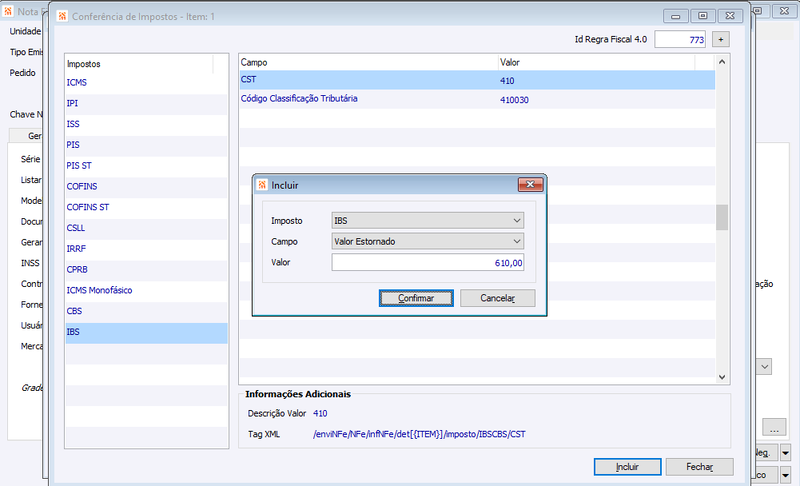Click the Incluir dialog title icon
This screenshot has width=800, height=486.
(262, 185)
